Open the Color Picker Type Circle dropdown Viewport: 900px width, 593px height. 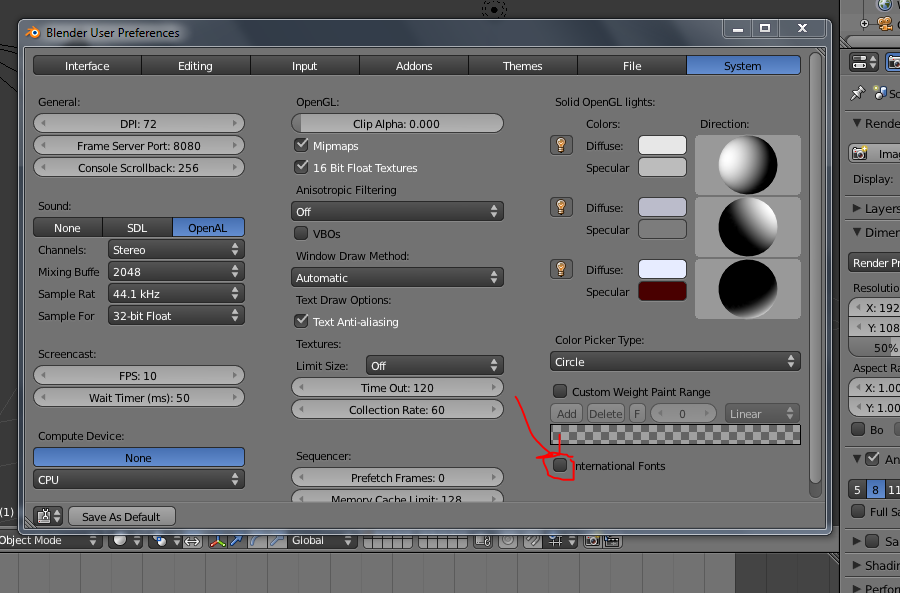click(x=675, y=362)
